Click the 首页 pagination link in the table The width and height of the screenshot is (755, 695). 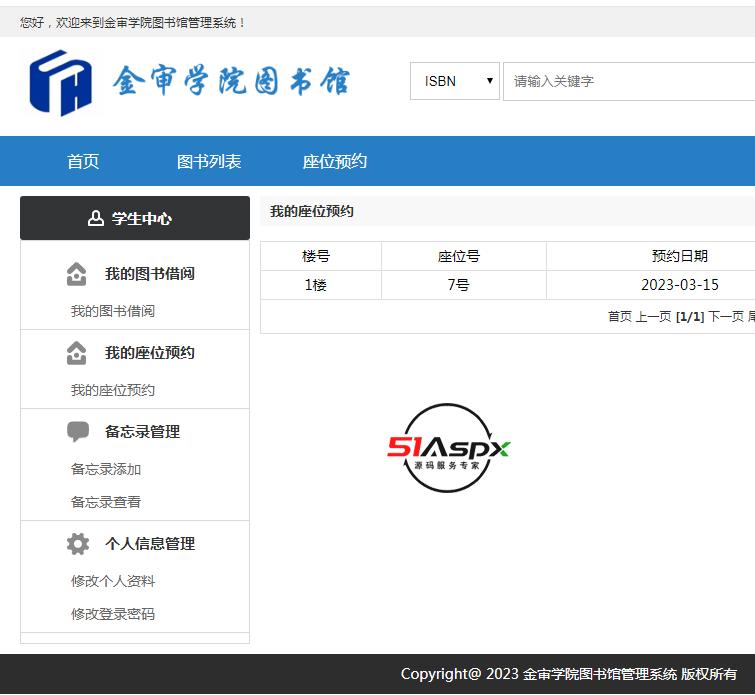click(x=620, y=316)
